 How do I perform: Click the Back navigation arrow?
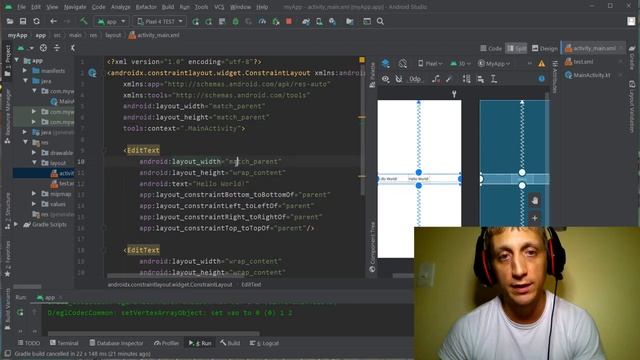53,21
